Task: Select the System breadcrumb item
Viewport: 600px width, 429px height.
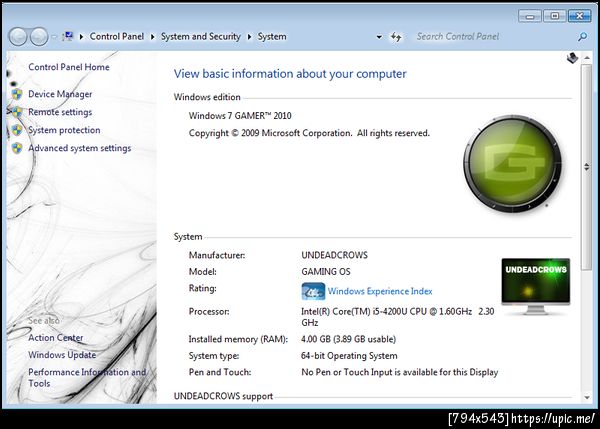Action: point(272,37)
